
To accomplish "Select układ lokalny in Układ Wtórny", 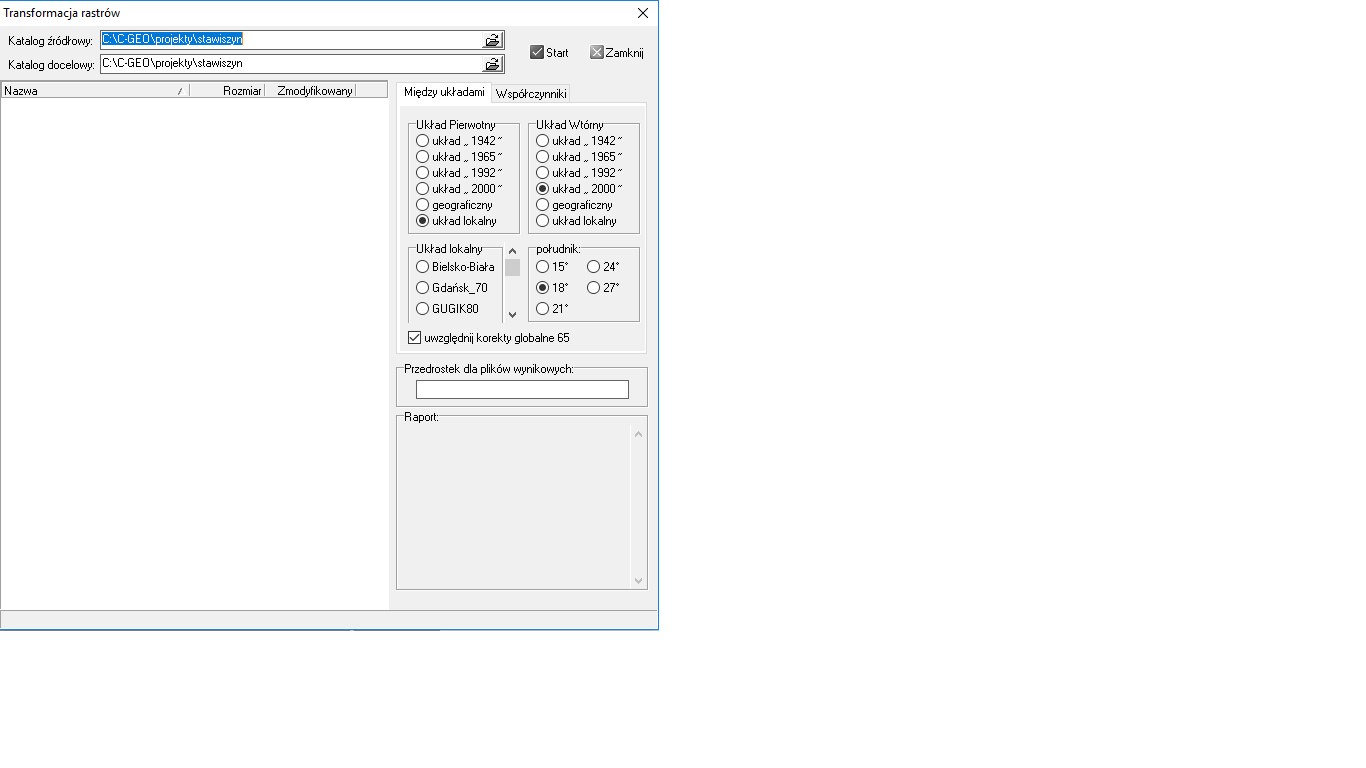I will point(576,221).
